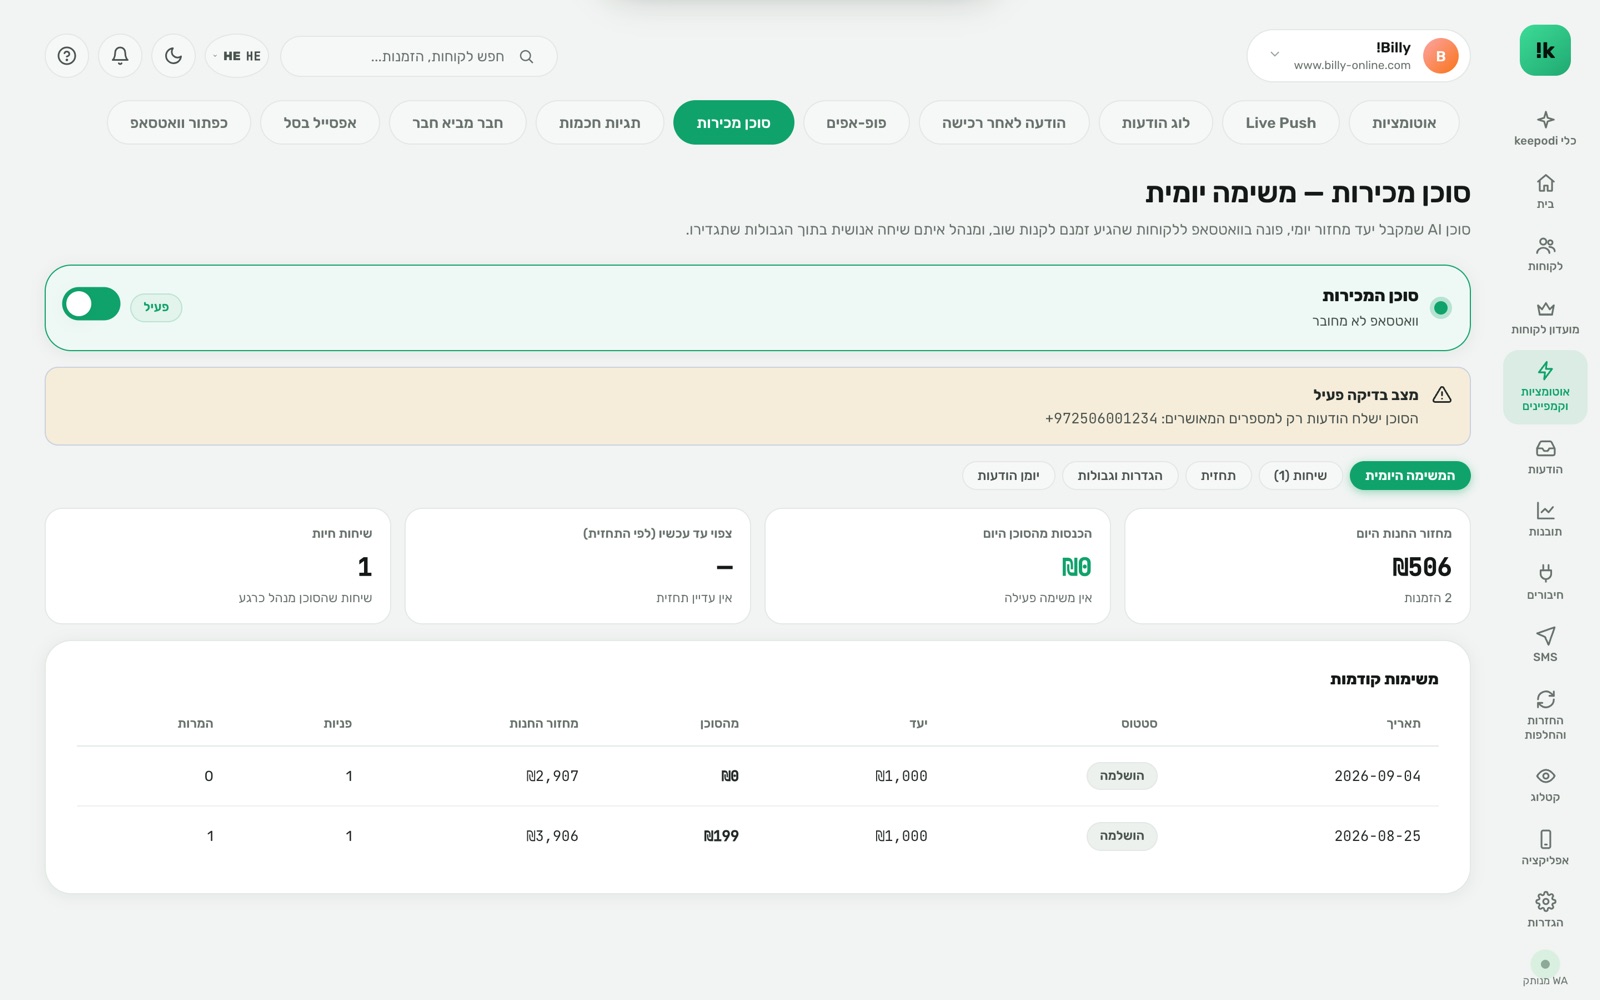The width and height of the screenshot is (1600, 1000).
Task: Open customers (לקוחות) in sidebar
Action: (1545, 254)
